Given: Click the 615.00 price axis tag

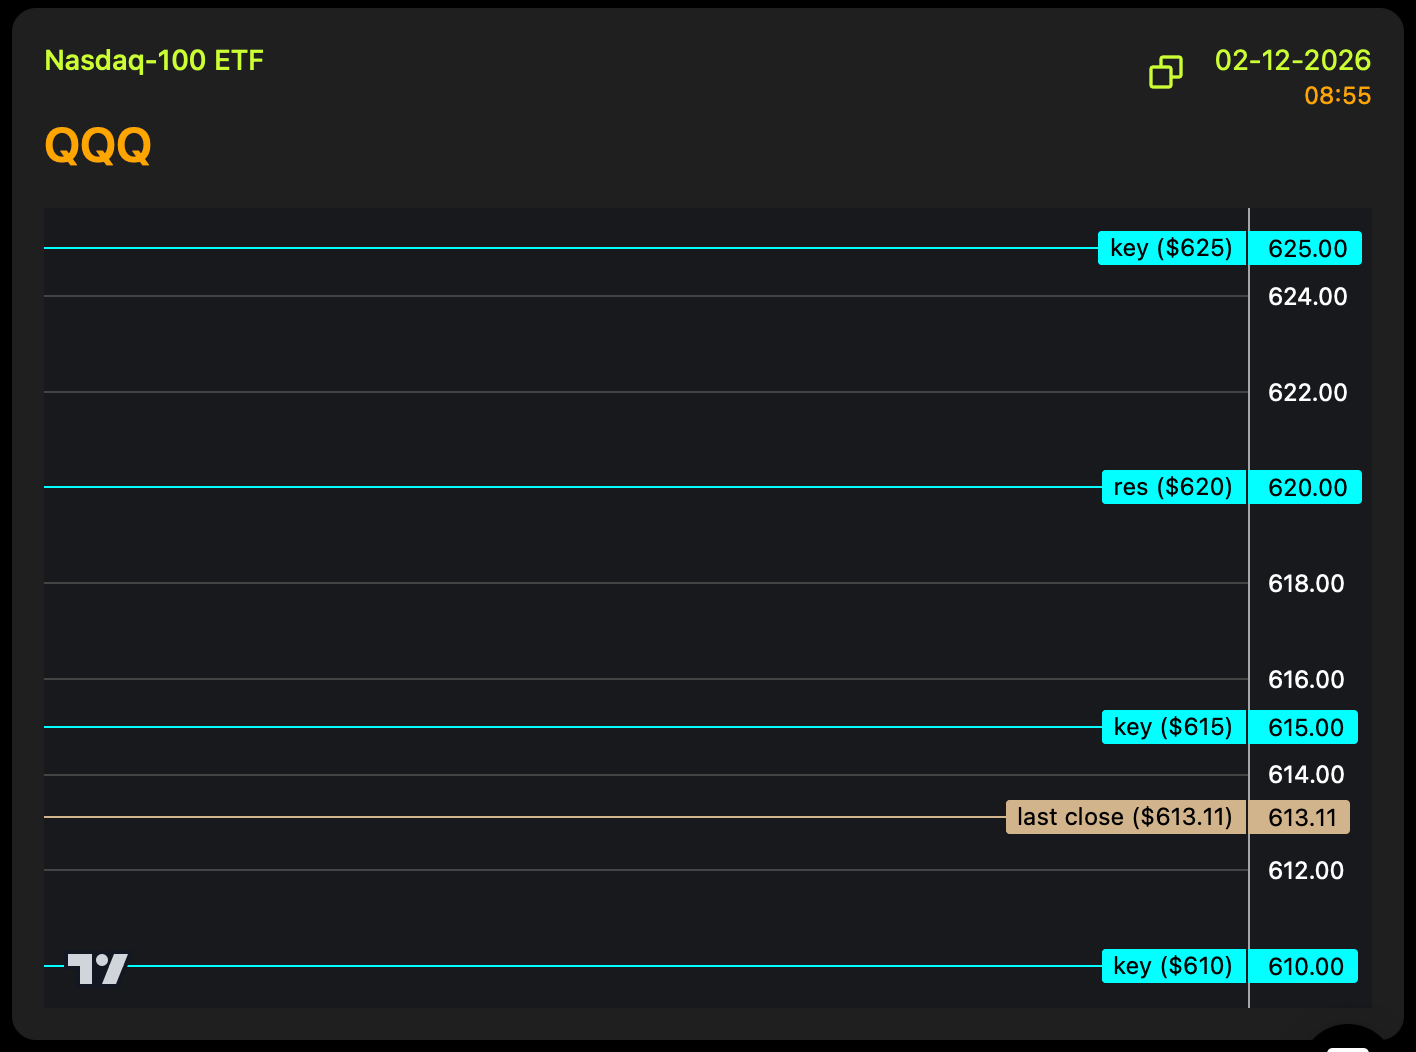Looking at the screenshot, I should [1304, 727].
